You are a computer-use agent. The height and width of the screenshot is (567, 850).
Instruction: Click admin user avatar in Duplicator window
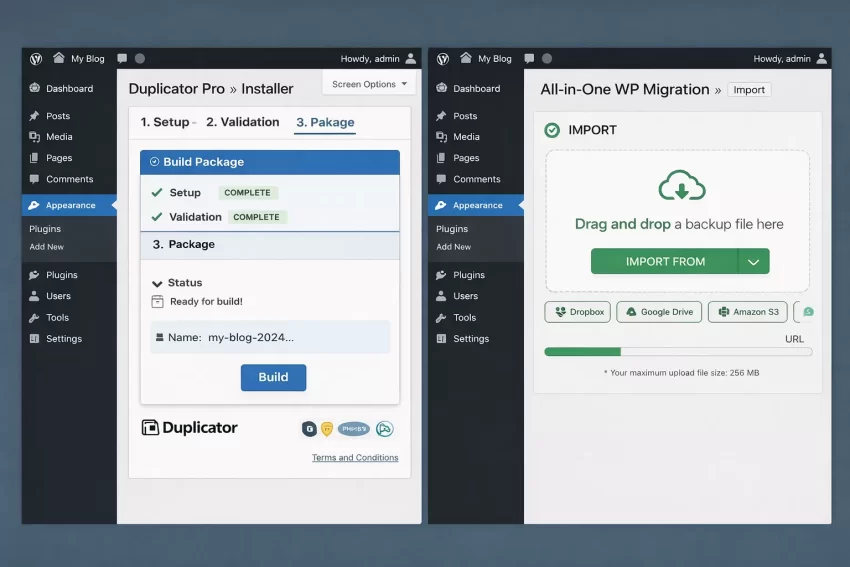[x=410, y=58]
